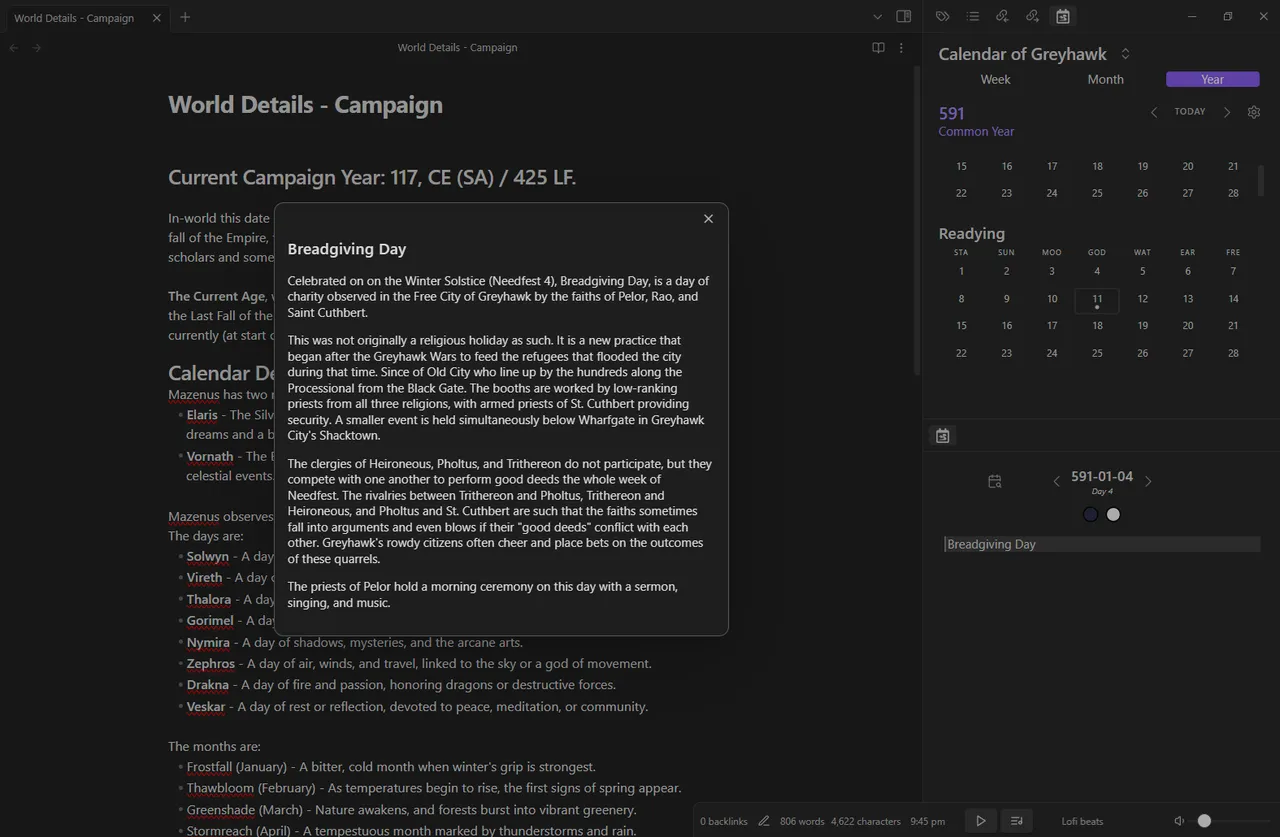
Task: Open the music playlist icon
Action: 1016,821
